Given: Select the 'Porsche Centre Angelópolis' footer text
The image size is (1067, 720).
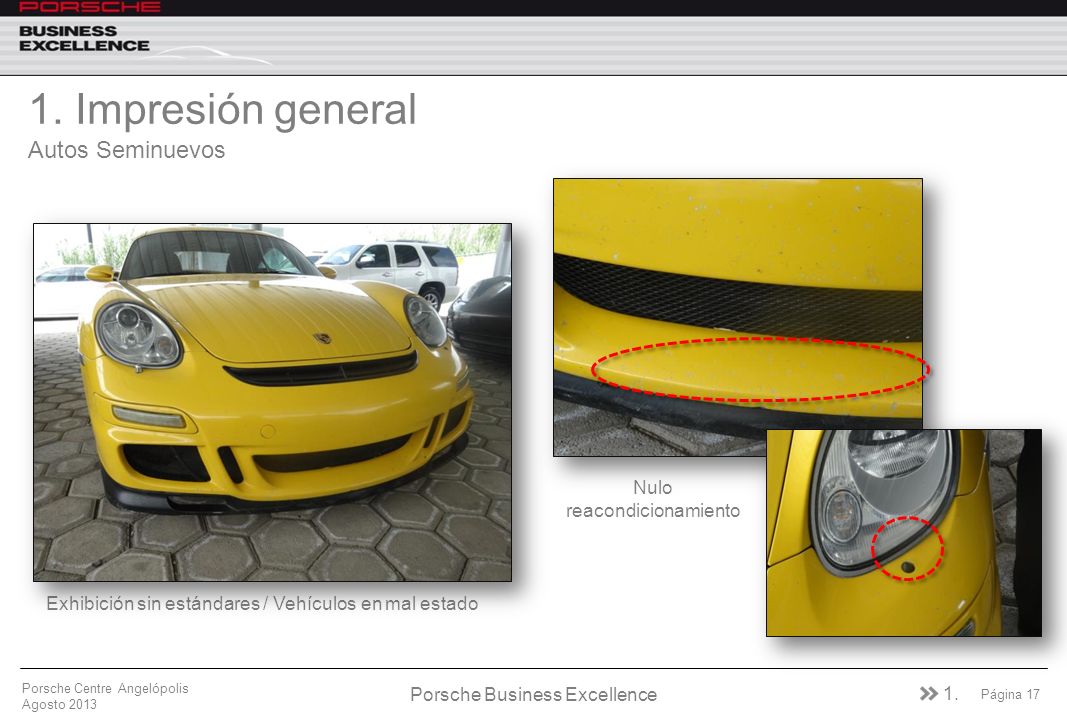Looking at the screenshot, I should click(105, 688).
